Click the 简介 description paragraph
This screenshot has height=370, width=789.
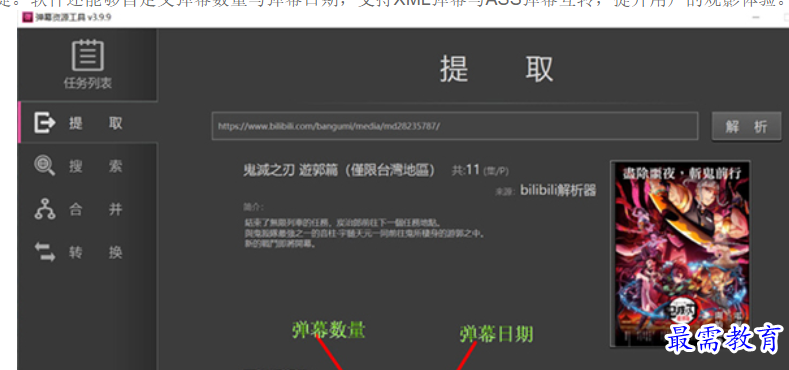point(364,233)
